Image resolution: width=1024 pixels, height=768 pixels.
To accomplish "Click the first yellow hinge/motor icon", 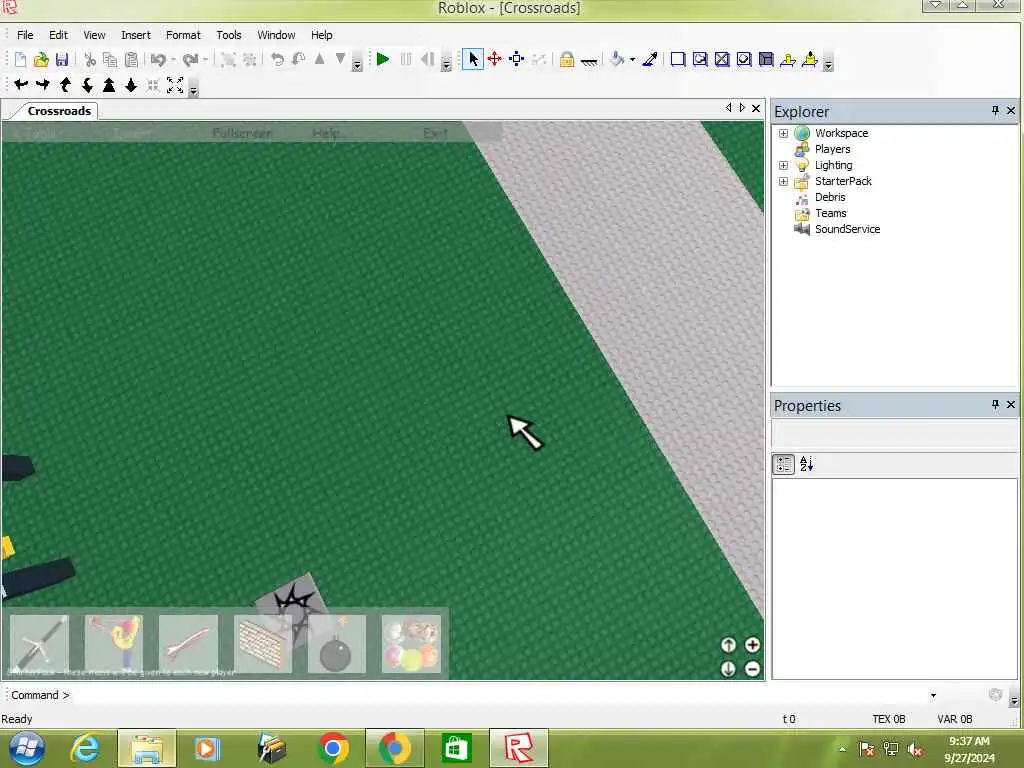I will pos(788,59).
